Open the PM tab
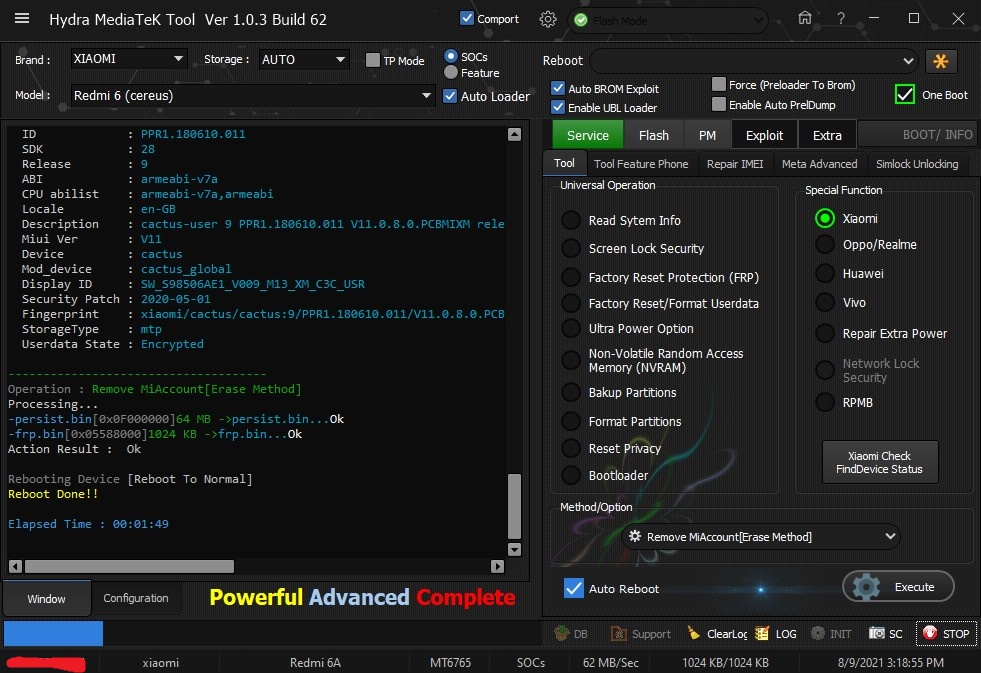 pyautogui.click(x=707, y=135)
